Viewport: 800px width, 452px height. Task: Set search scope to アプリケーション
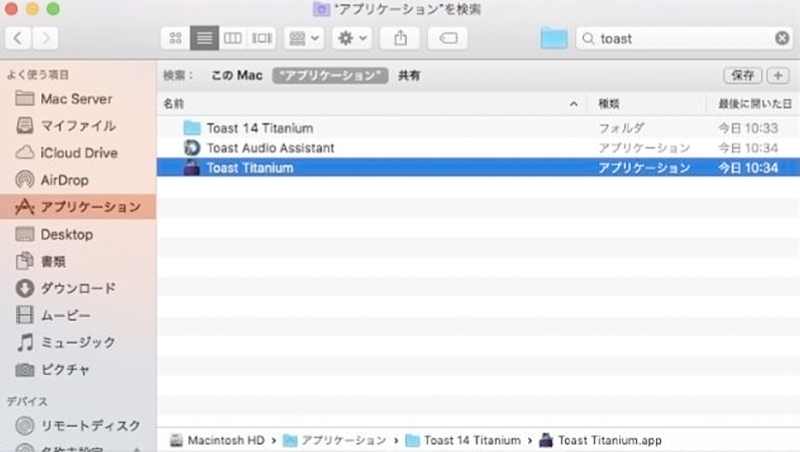coord(331,76)
